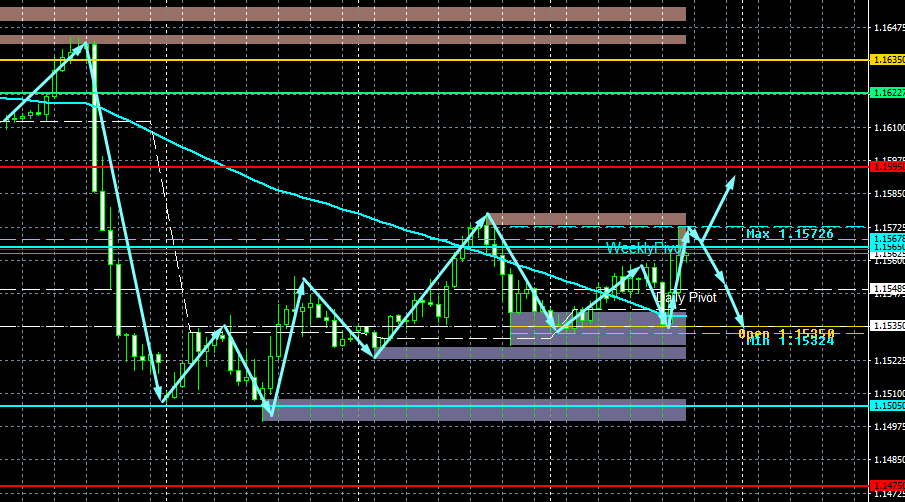Select the "Daily Pivot" chart label
The height and width of the screenshot is (502, 905).
click(x=686, y=298)
